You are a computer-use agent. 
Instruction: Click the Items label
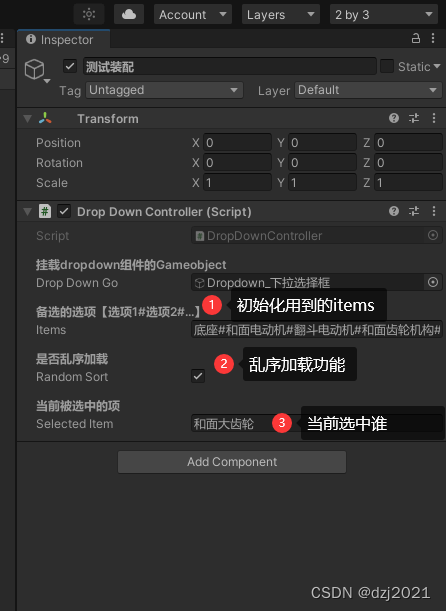[51, 330]
